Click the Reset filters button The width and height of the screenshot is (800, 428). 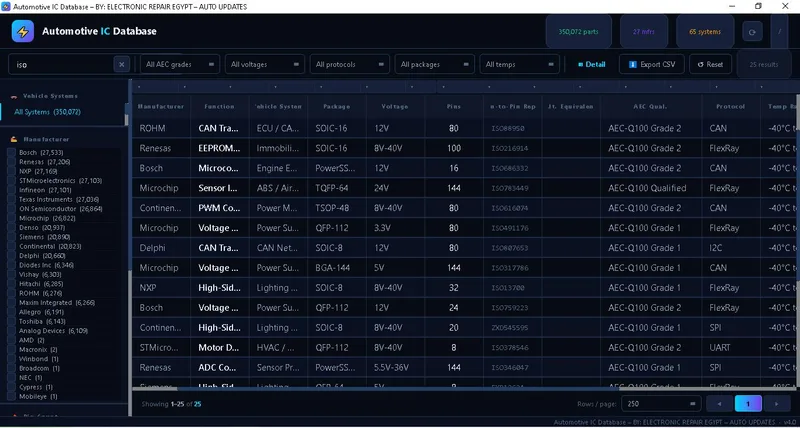coord(710,65)
